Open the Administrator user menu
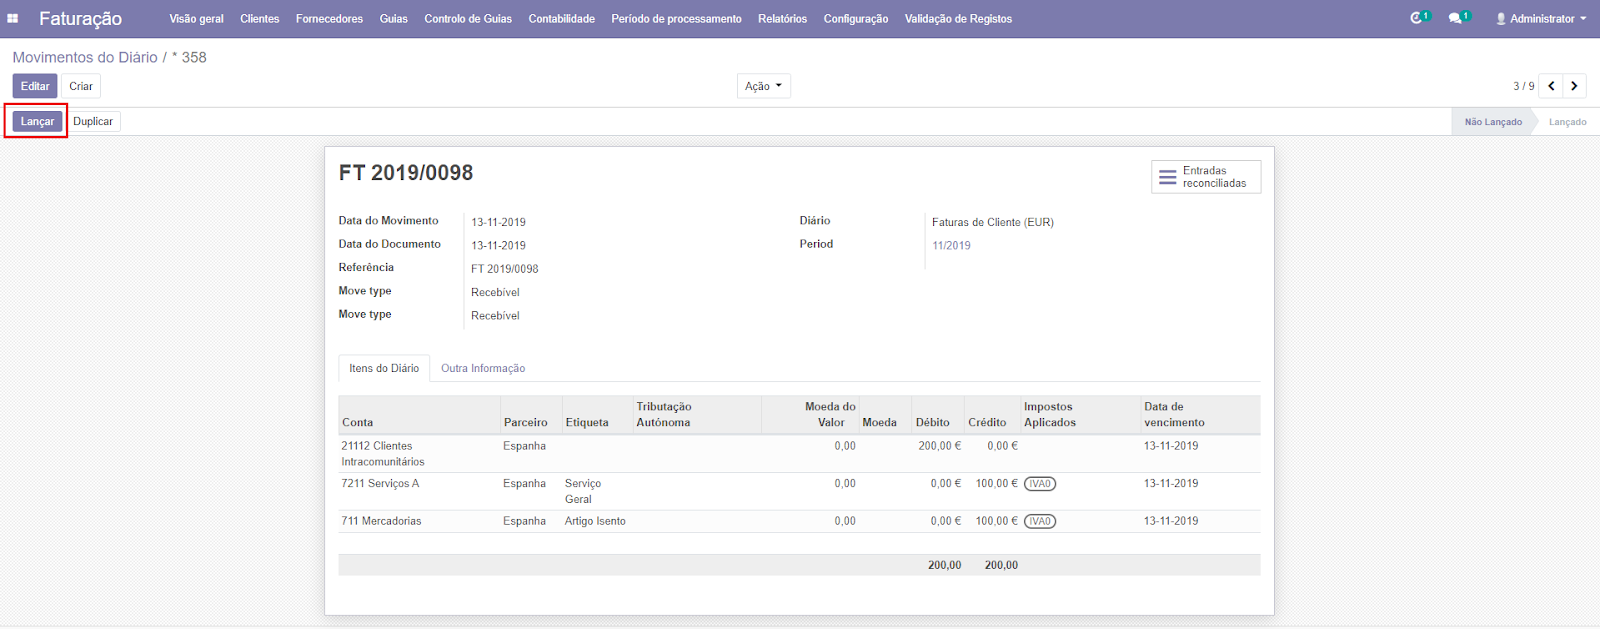The image size is (1600, 629). pyautogui.click(x=1541, y=18)
